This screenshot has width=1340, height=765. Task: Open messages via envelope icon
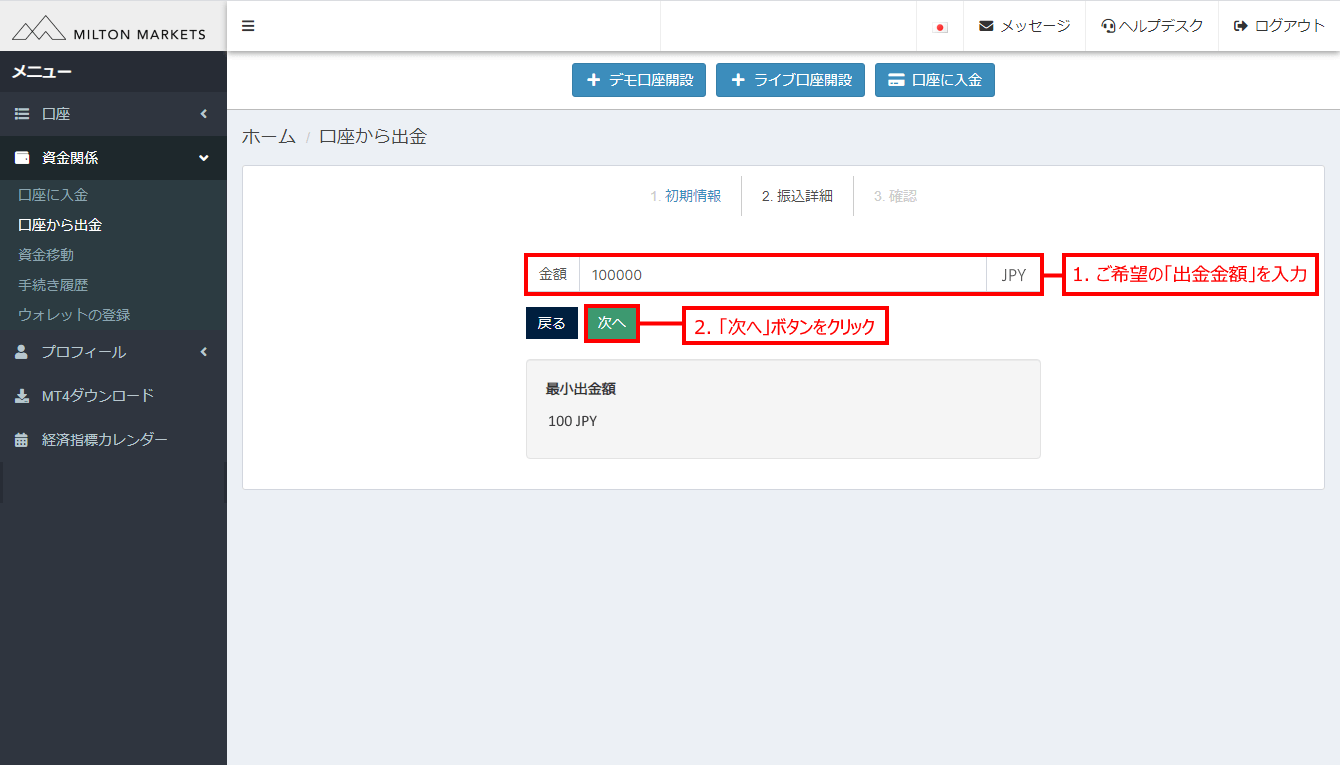(x=986, y=26)
